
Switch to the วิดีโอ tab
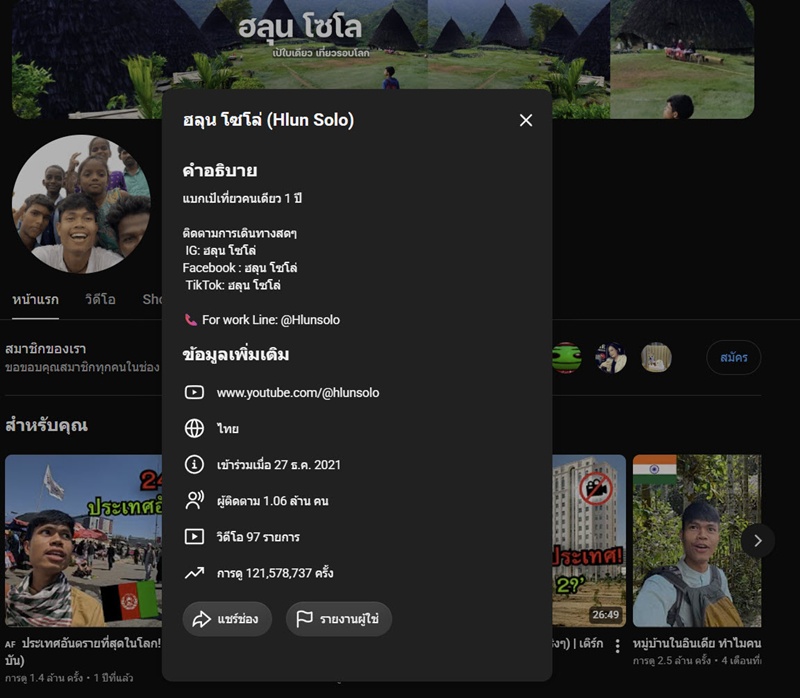tap(100, 300)
